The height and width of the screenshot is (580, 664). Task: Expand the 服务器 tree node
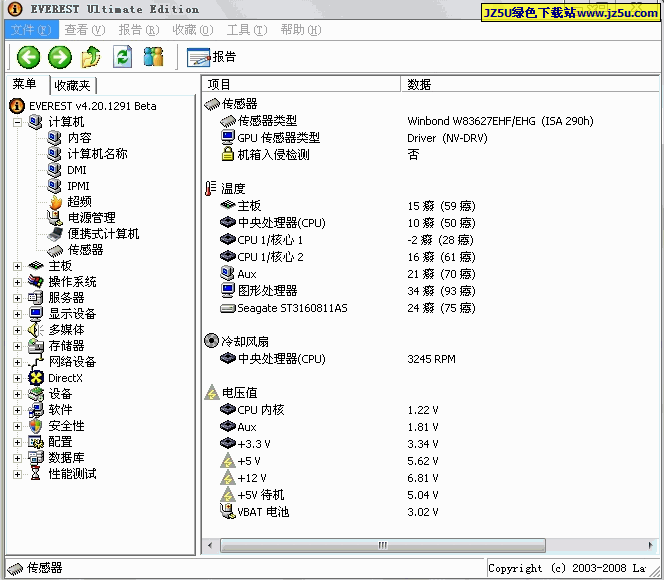17,298
